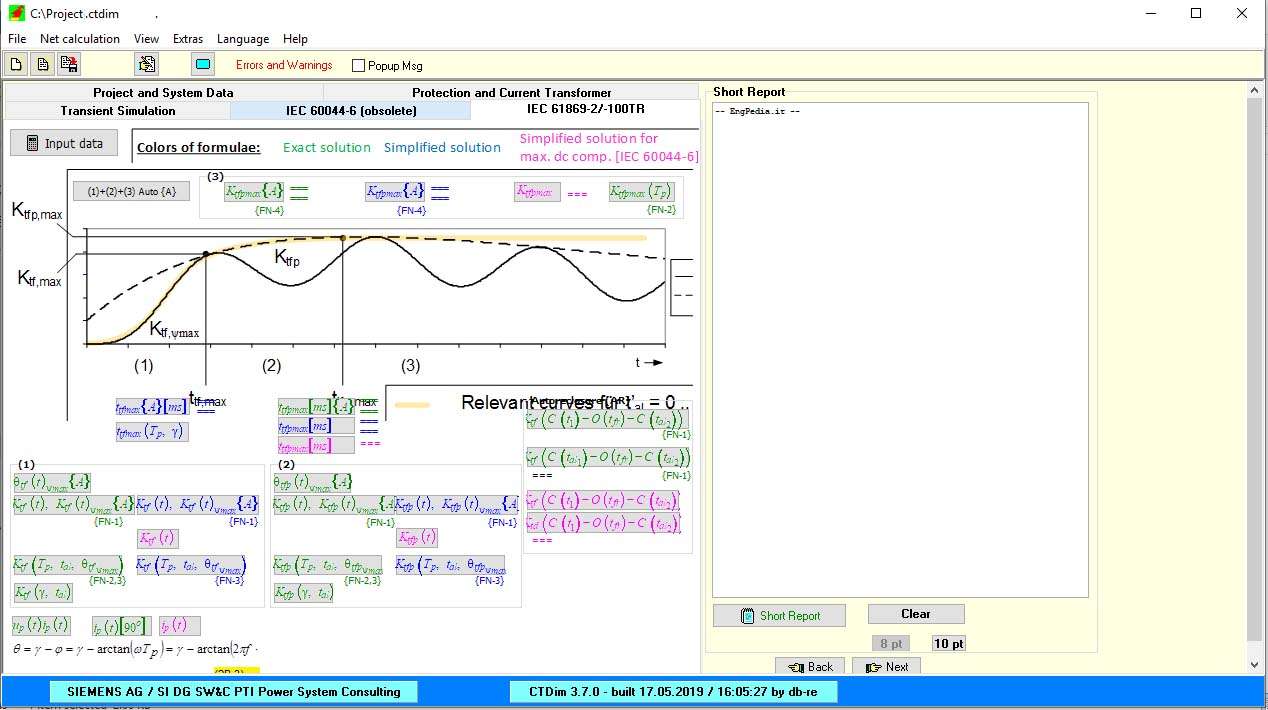This screenshot has width=1268, height=710.
Task: Click the cyan rectangle toolbar icon
Action: pos(203,65)
